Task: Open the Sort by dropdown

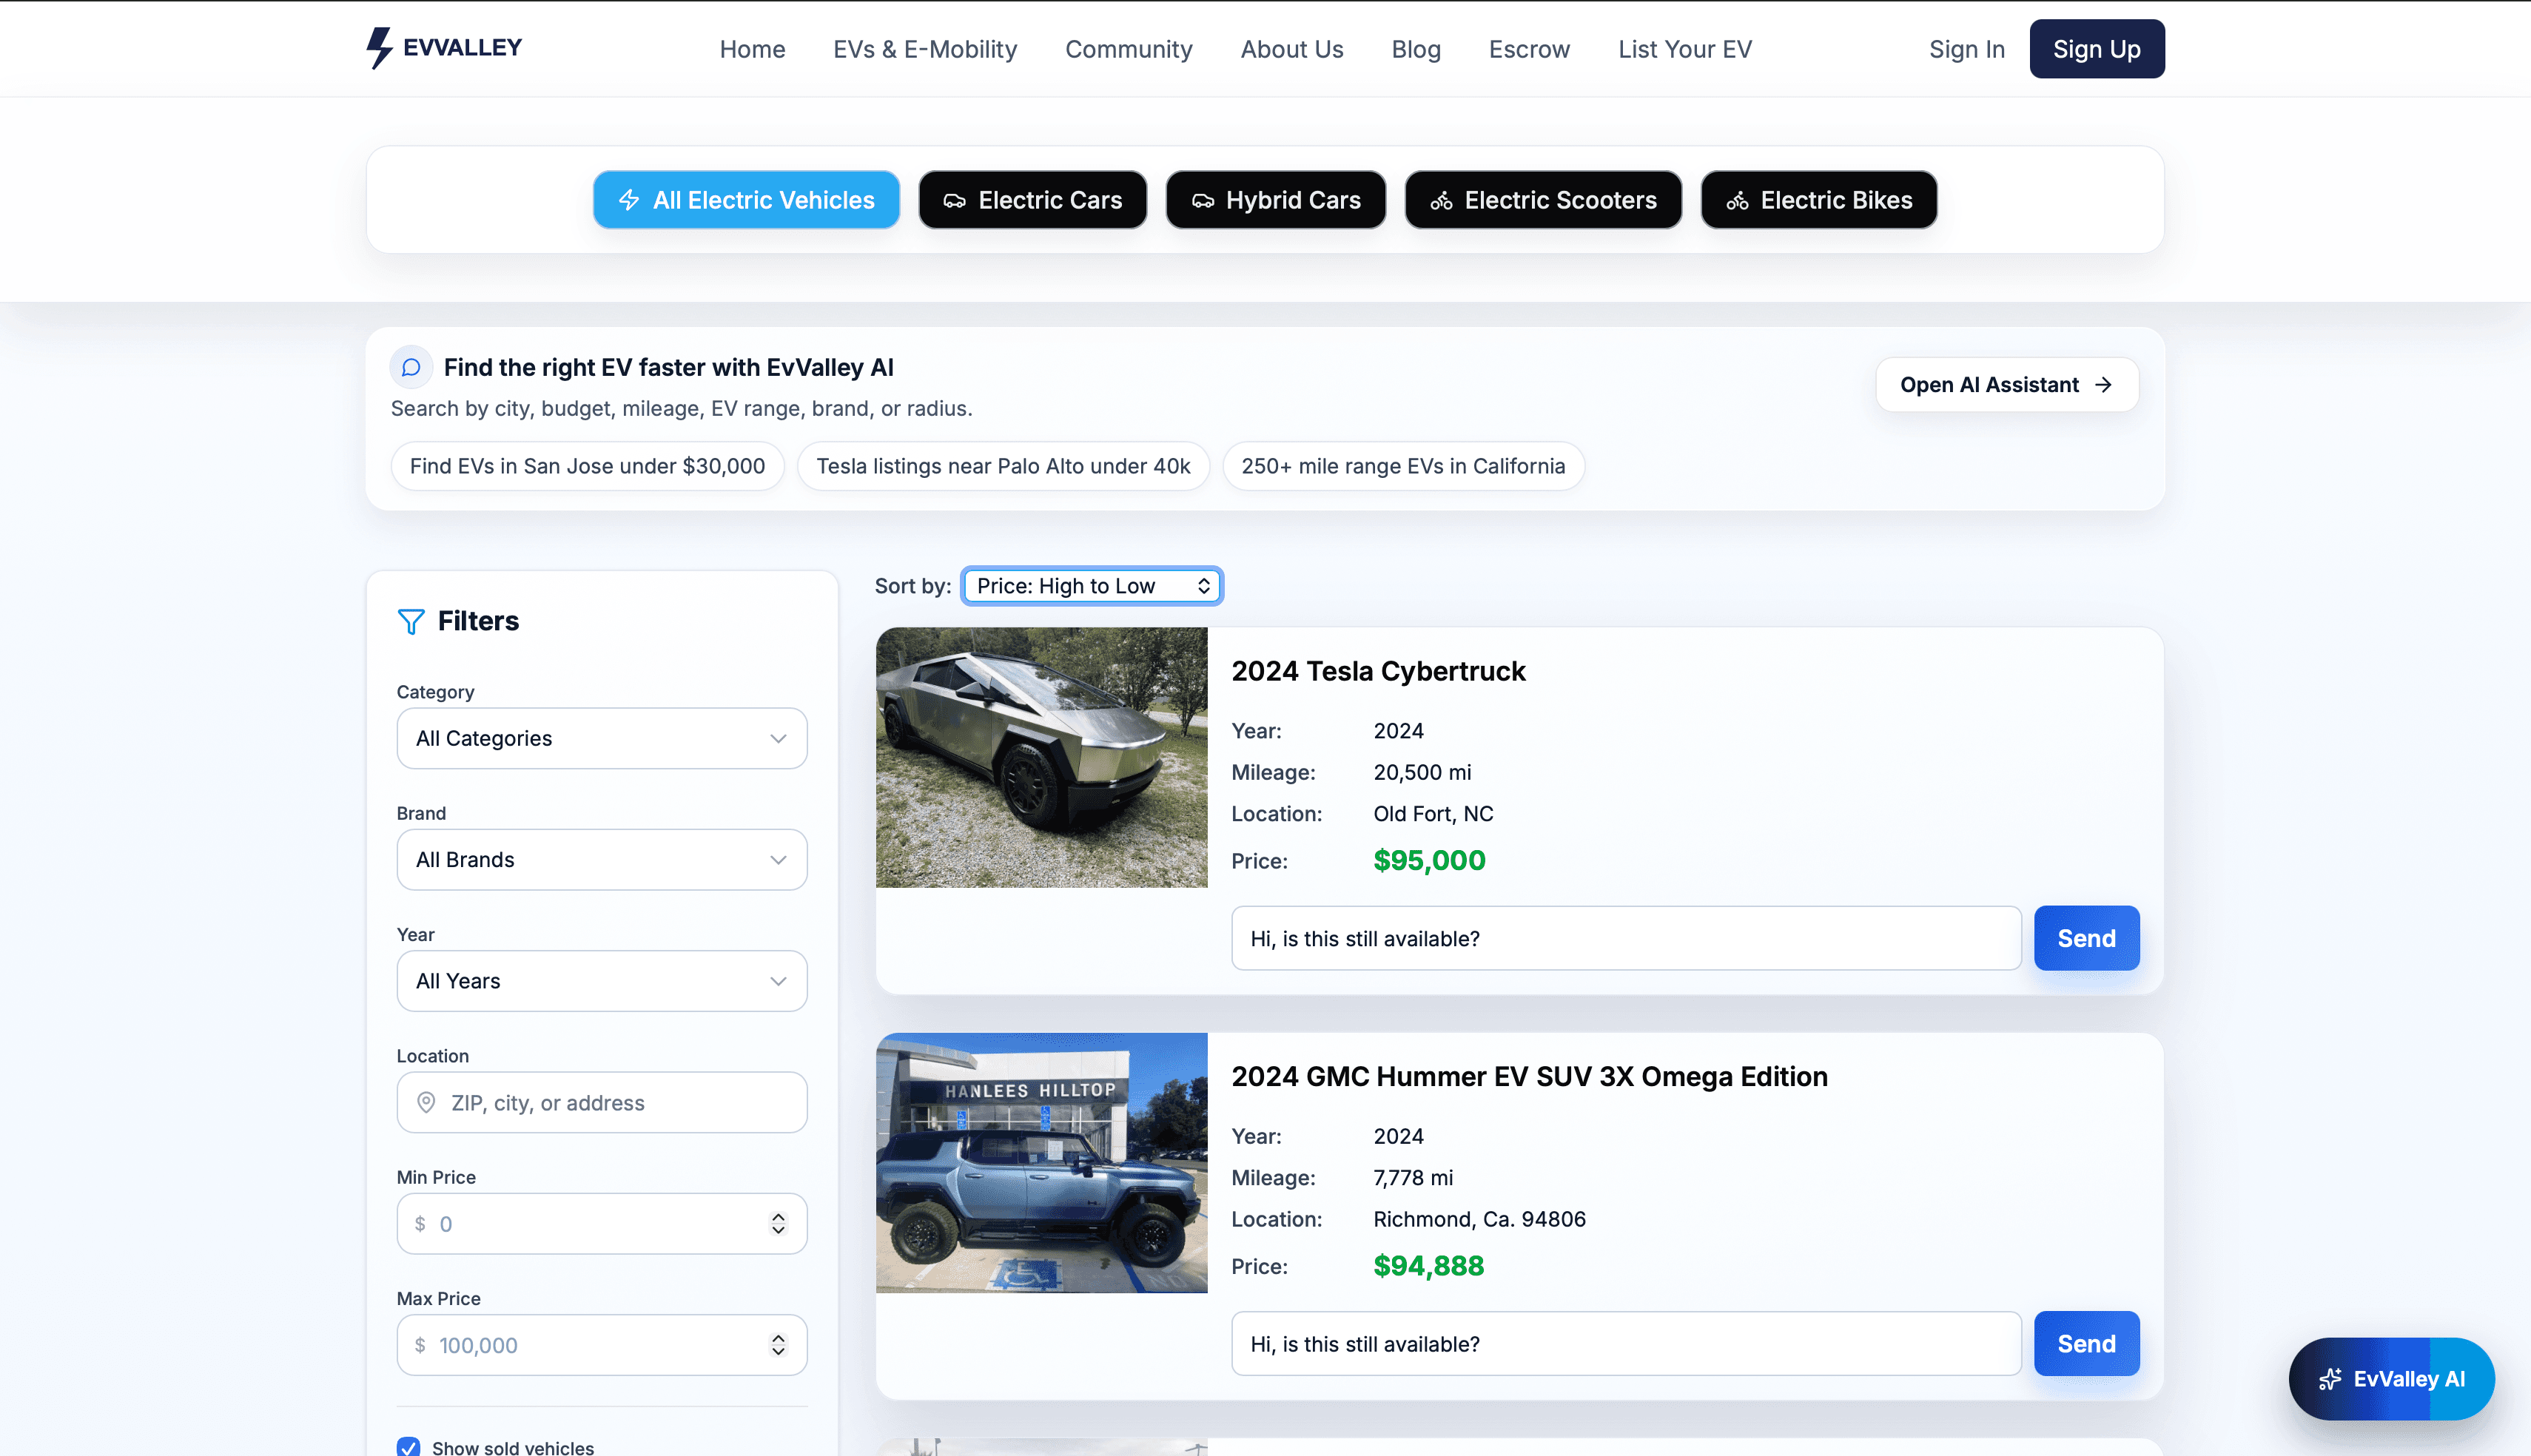Action: point(1091,585)
